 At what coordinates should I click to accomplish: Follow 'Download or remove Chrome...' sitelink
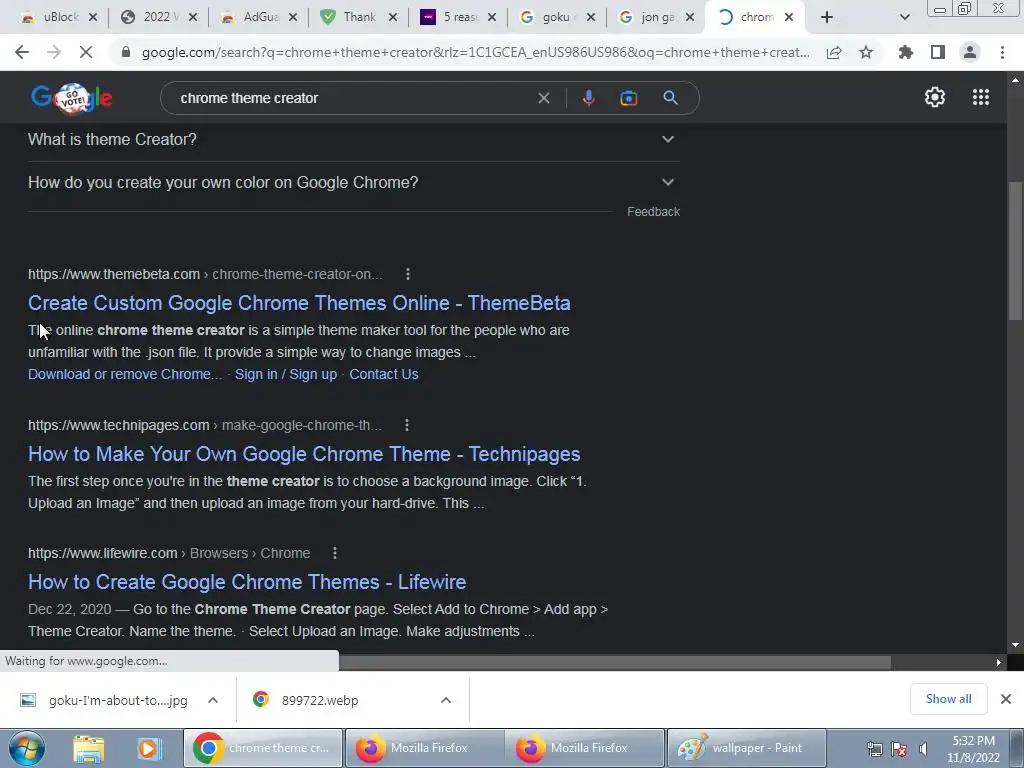point(125,374)
